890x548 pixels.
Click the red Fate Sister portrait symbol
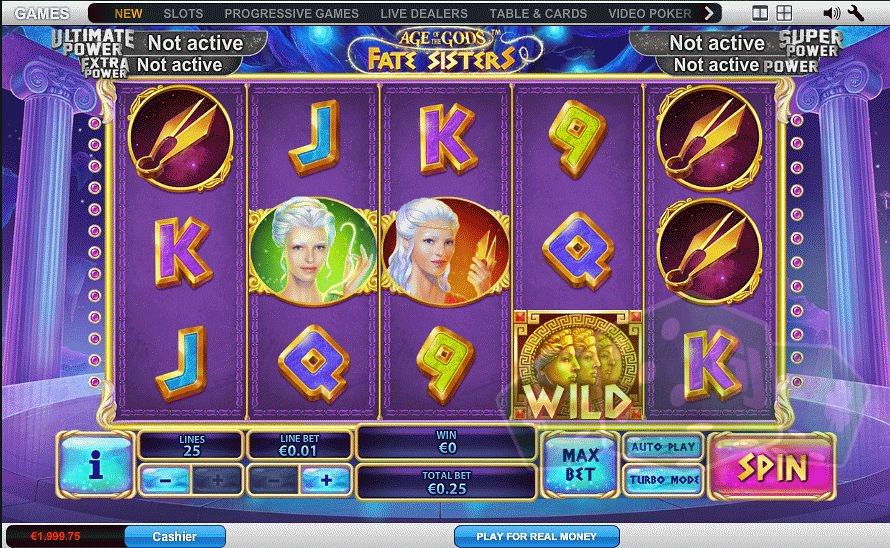446,252
